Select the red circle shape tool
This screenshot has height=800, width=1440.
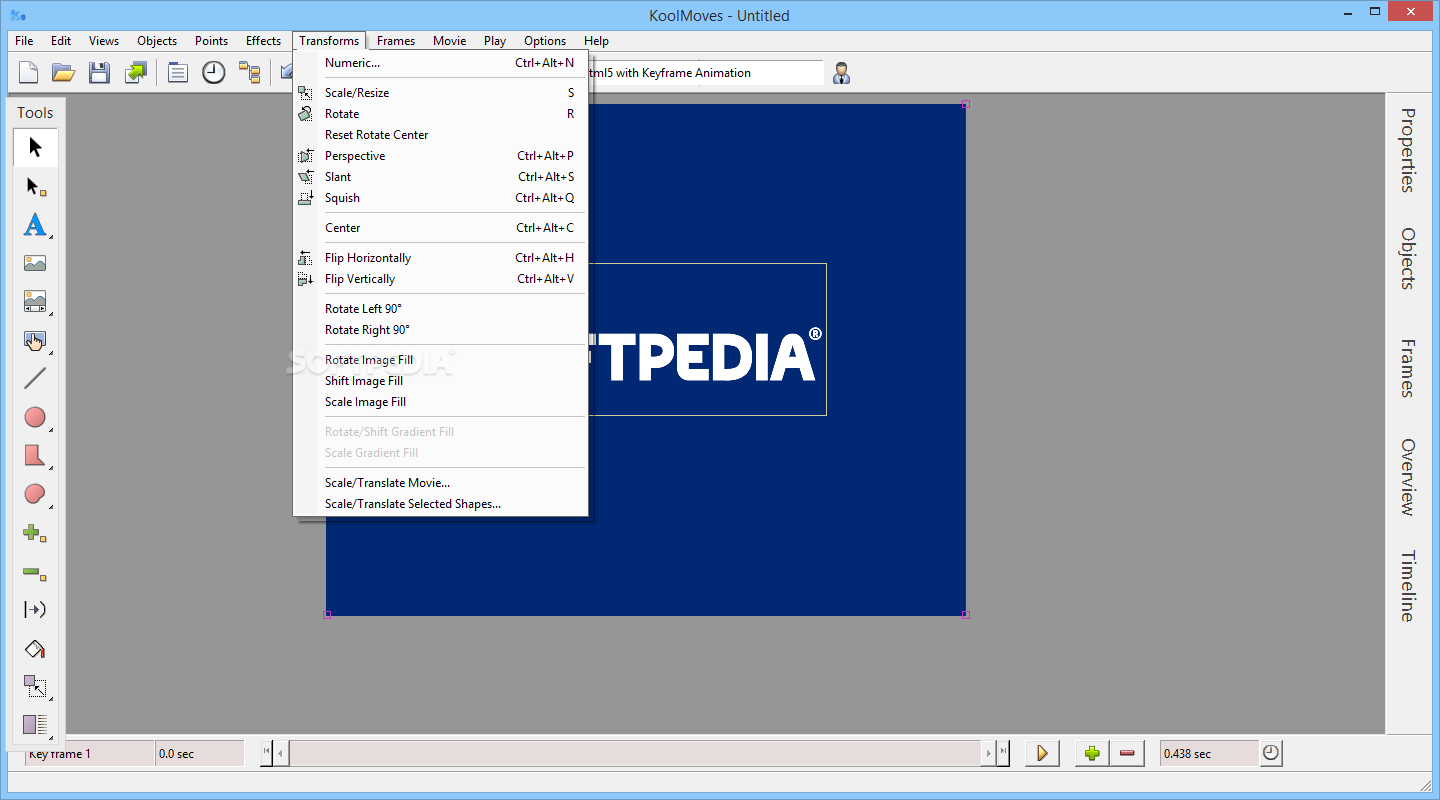pyautogui.click(x=35, y=417)
